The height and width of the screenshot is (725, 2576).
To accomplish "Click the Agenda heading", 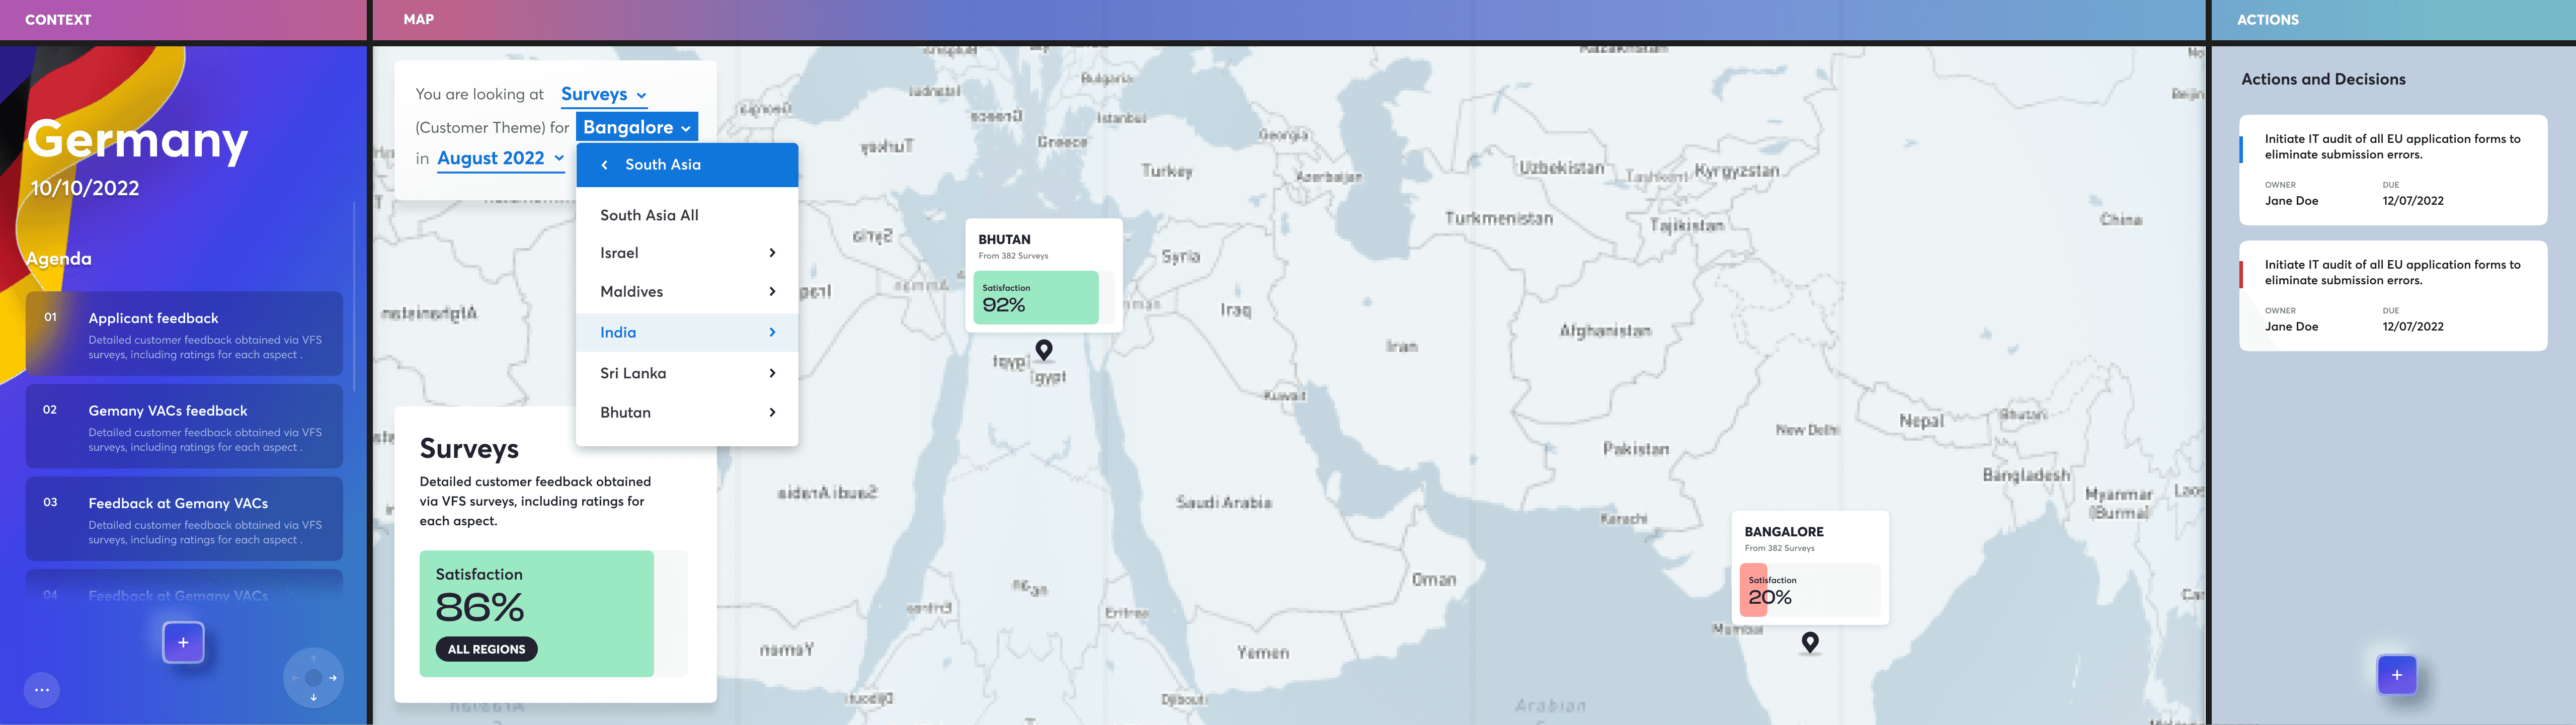I will 59,259.
